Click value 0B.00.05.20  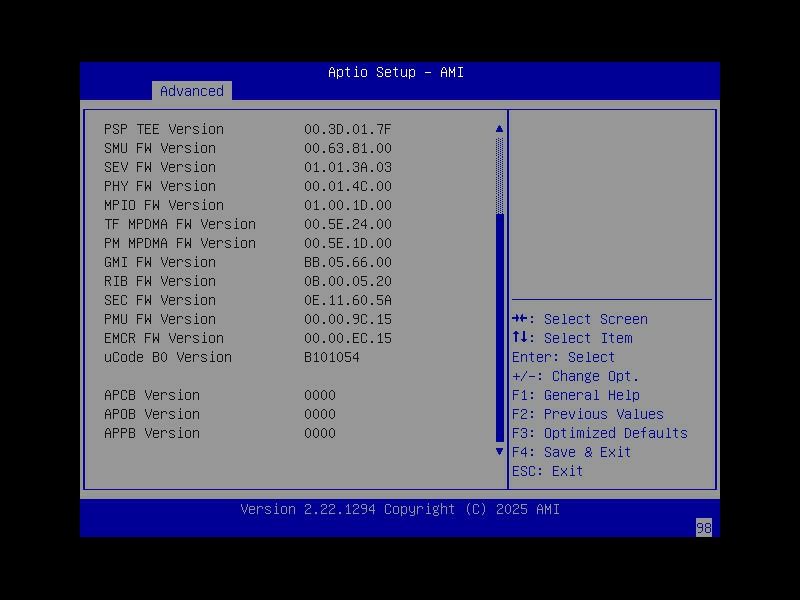348,281
